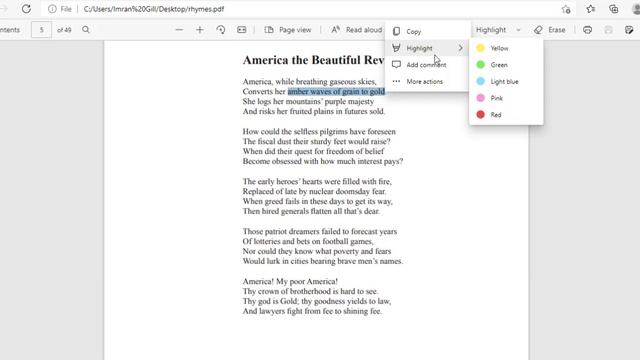This screenshot has width=640, height=360.
Task: Click the page number field showing 5
Action: tap(41, 30)
